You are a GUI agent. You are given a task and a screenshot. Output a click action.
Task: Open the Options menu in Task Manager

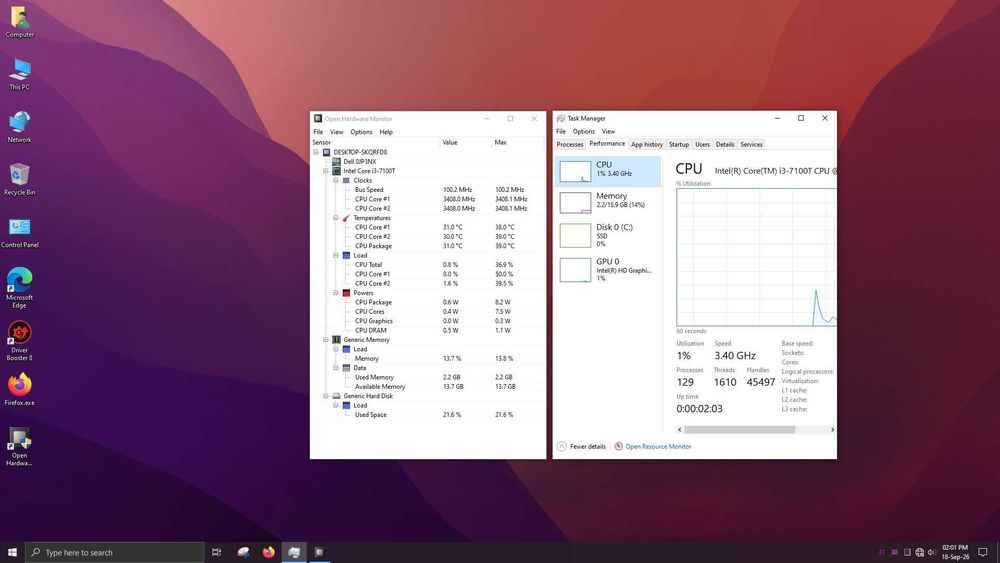pyautogui.click(x=584, y=131)
